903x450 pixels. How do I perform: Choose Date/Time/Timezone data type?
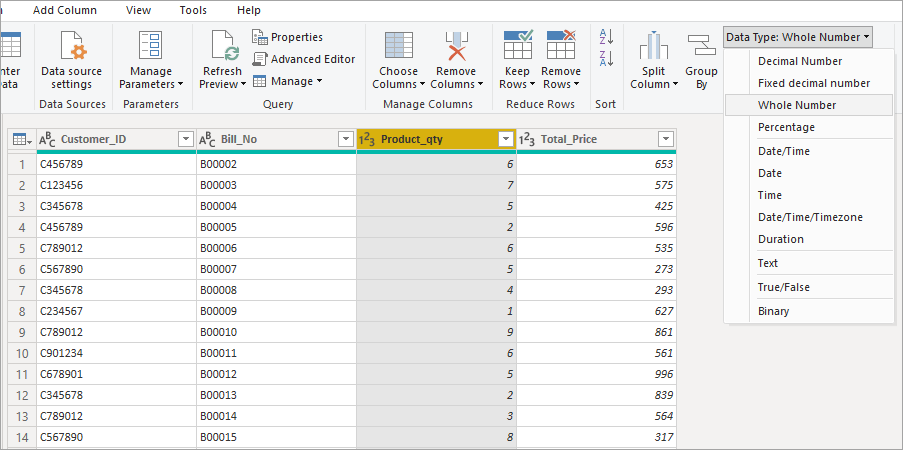point(809,217)
